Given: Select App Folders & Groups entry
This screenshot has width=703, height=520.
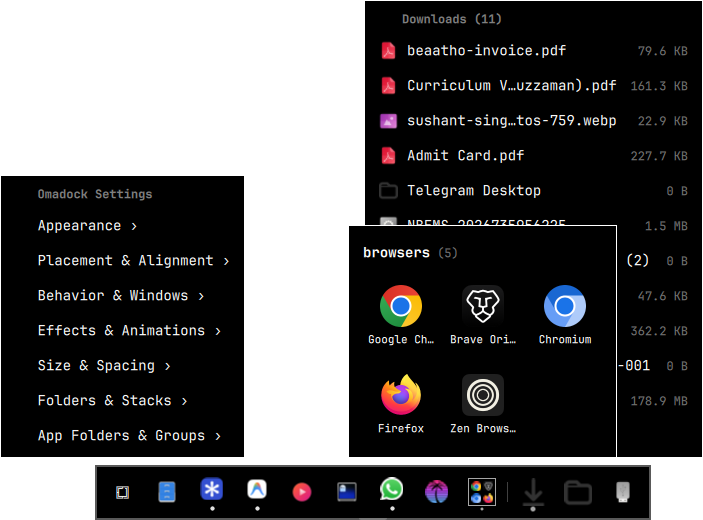Looking at the screenshot, I should point(122,435).
